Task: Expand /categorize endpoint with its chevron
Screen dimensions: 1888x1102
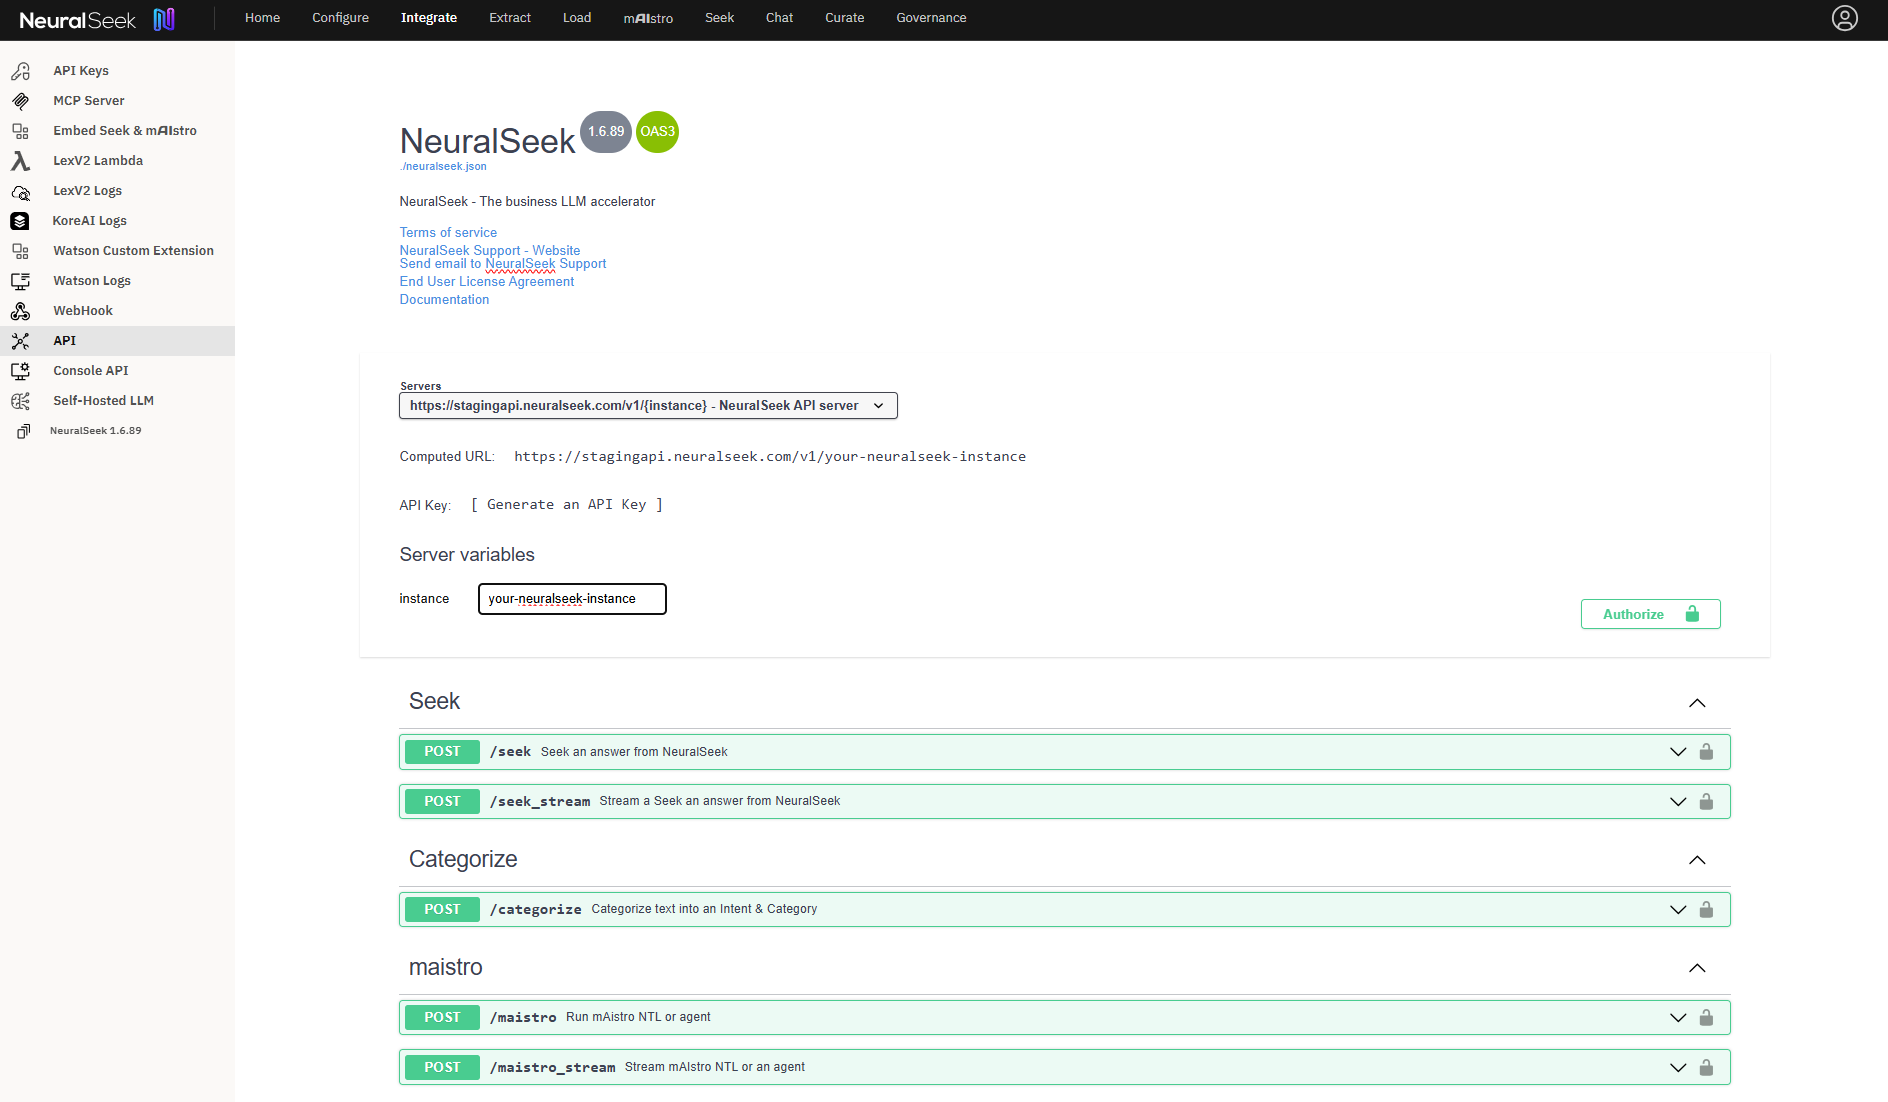Action: pyautogui.click(x=1678, y=910)
